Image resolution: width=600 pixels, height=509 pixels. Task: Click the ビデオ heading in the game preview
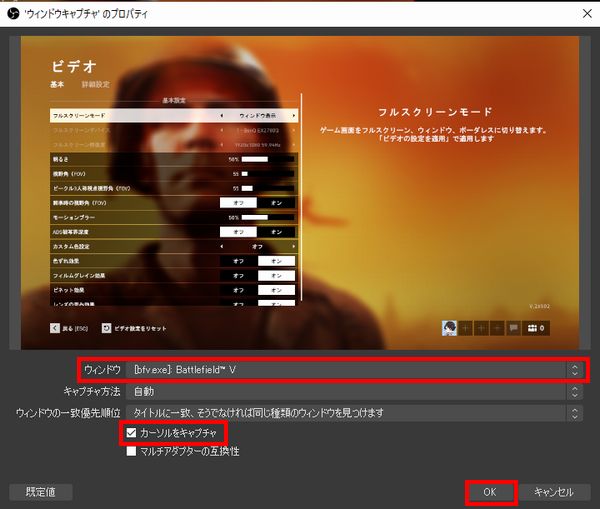74,67
